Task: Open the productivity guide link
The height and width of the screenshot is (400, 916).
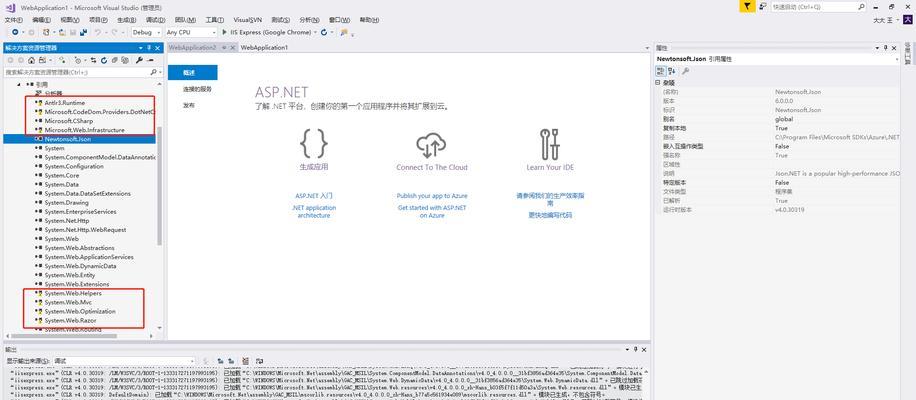Action: point(550,200)
